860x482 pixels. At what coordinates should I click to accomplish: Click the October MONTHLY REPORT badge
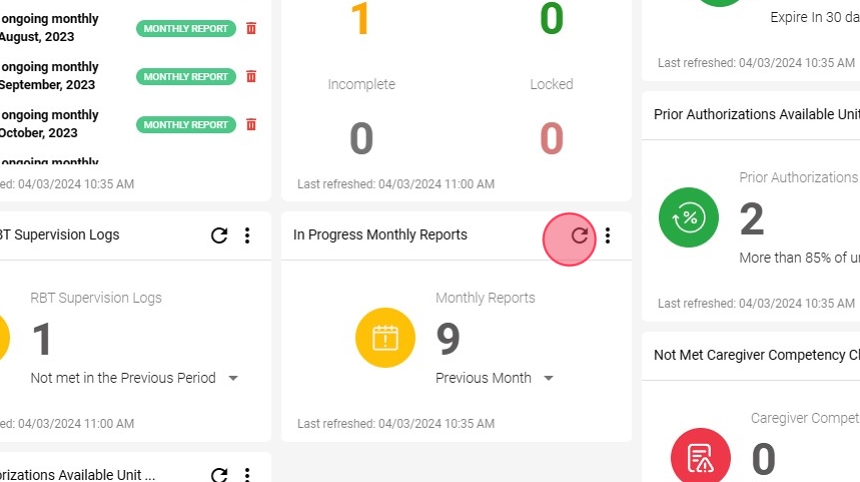point(186,125)
